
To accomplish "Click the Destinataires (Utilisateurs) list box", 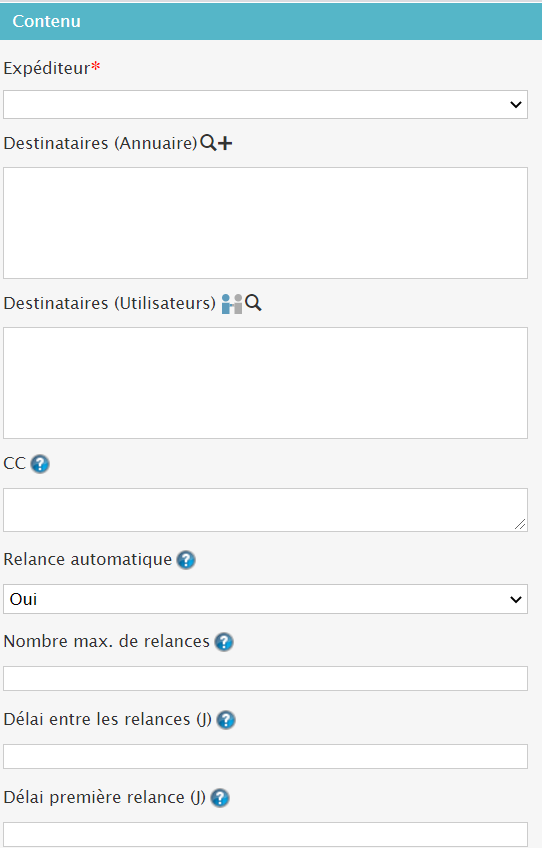I will pos(266,383).
